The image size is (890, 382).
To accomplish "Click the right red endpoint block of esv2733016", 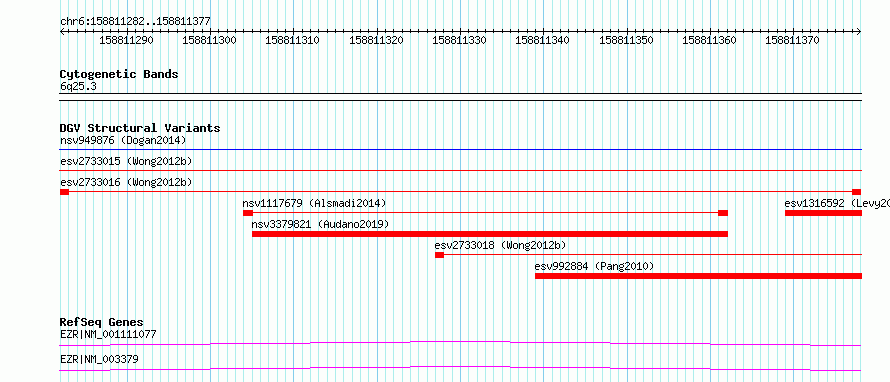I will point(857,192).
